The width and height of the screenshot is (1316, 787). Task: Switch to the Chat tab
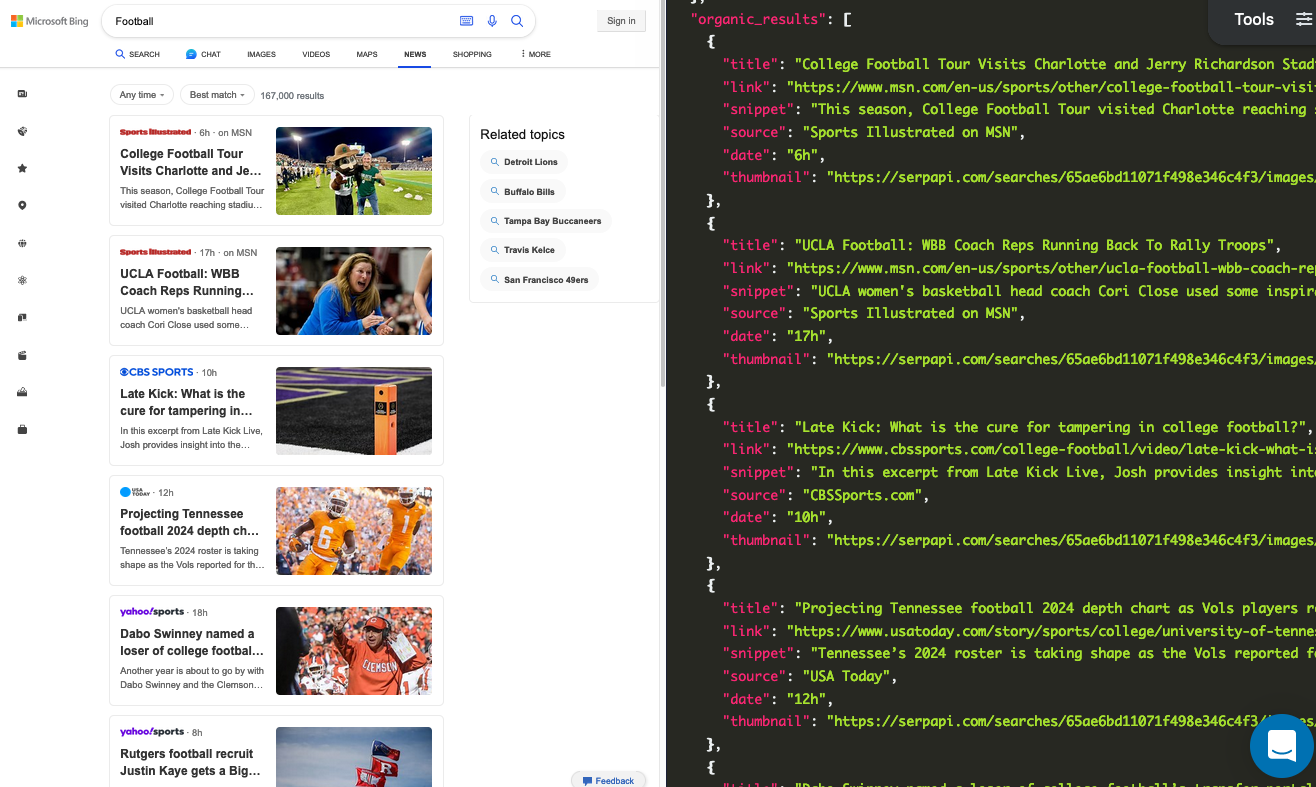203,54
